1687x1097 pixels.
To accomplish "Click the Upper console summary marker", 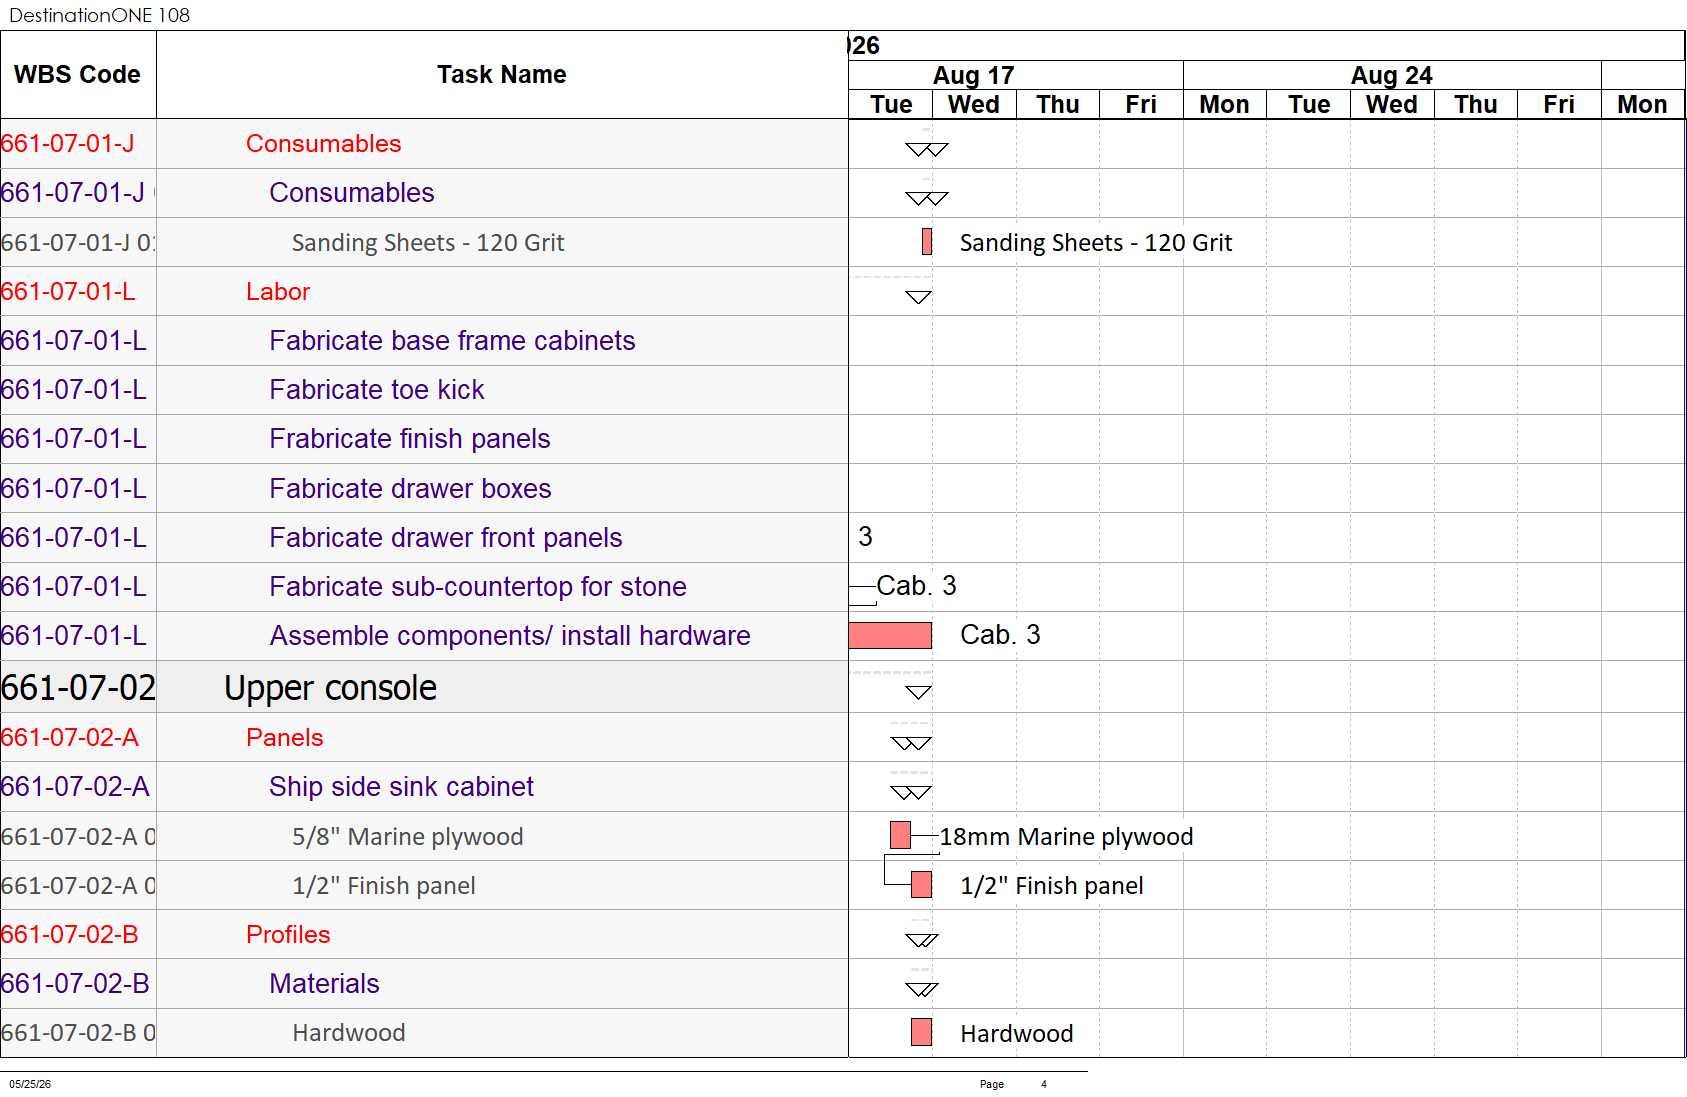I will (918, 692).
